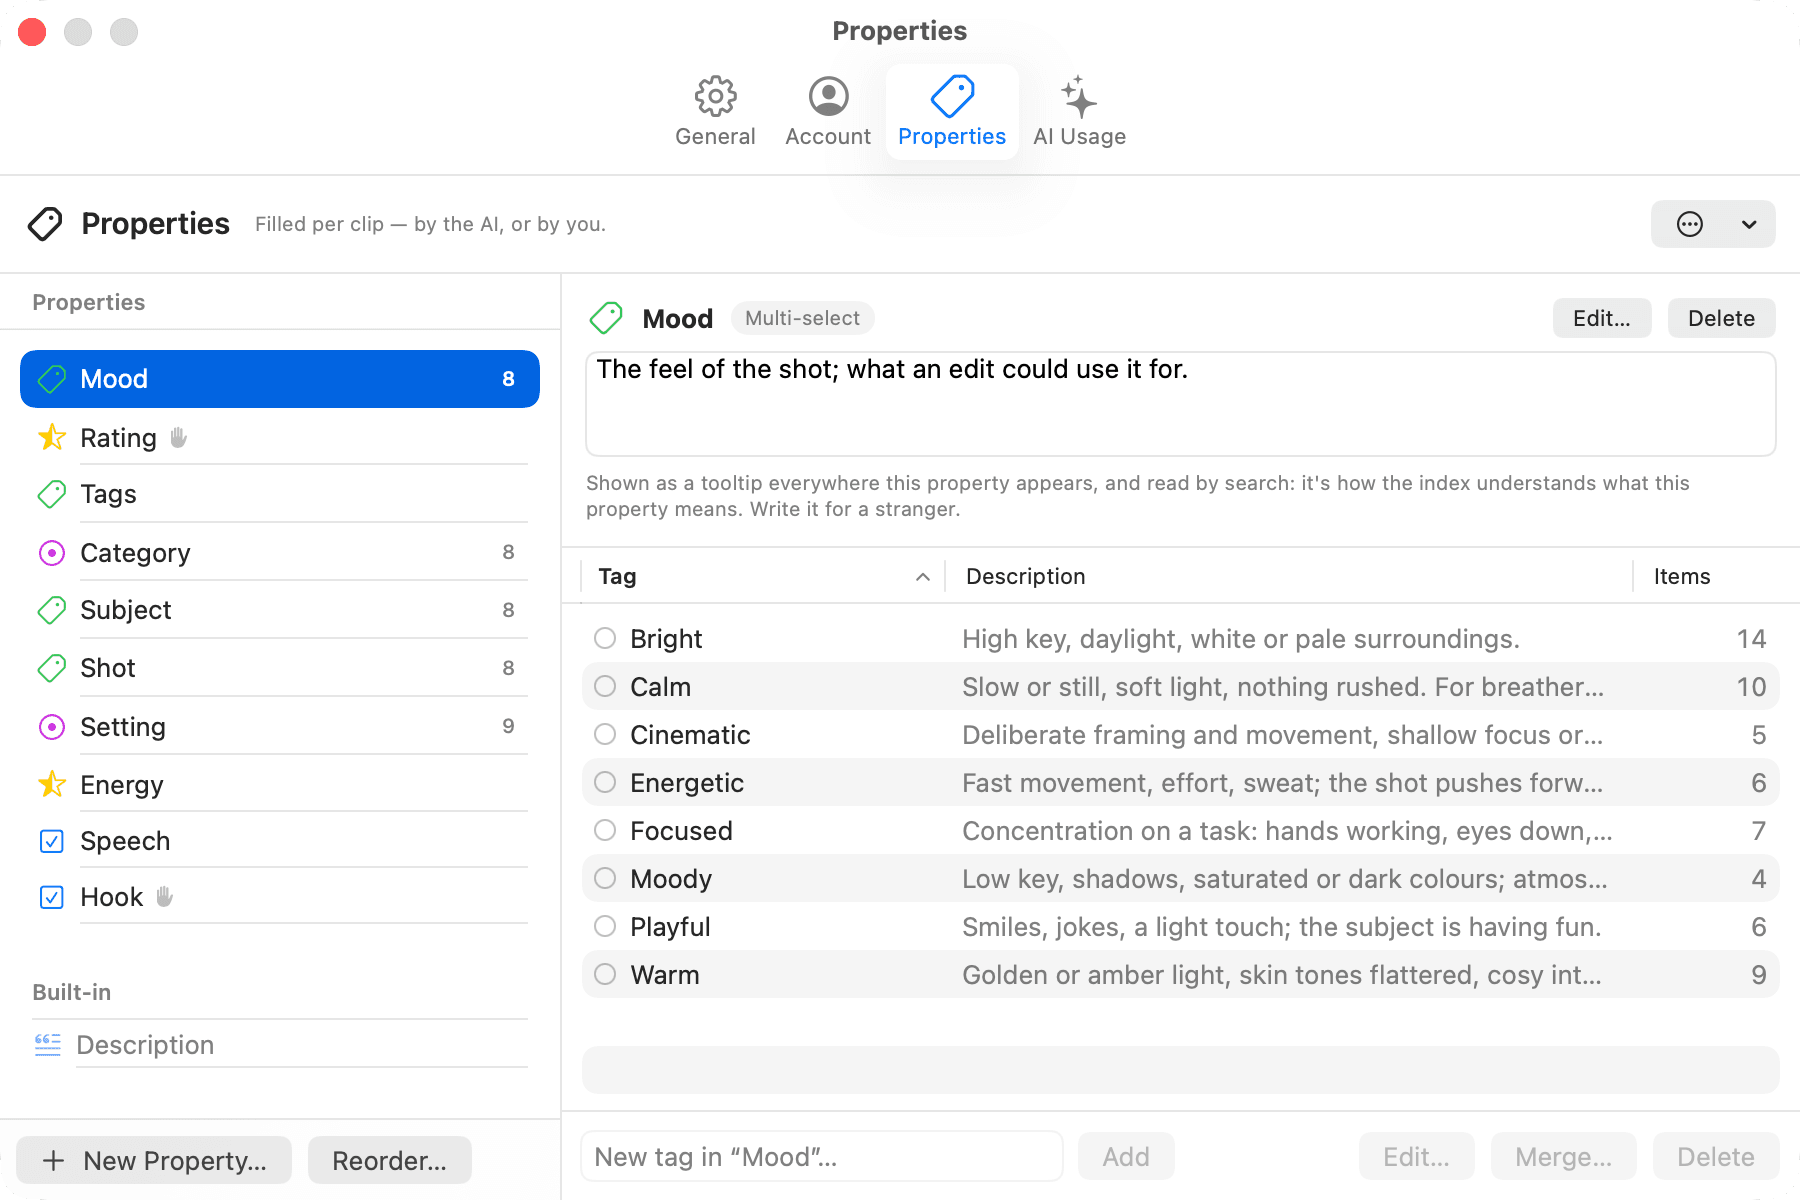The width and height of the screenshot is (1800, 1200).
Task: Click the Add tag button
Action: pos(1125,1157)
